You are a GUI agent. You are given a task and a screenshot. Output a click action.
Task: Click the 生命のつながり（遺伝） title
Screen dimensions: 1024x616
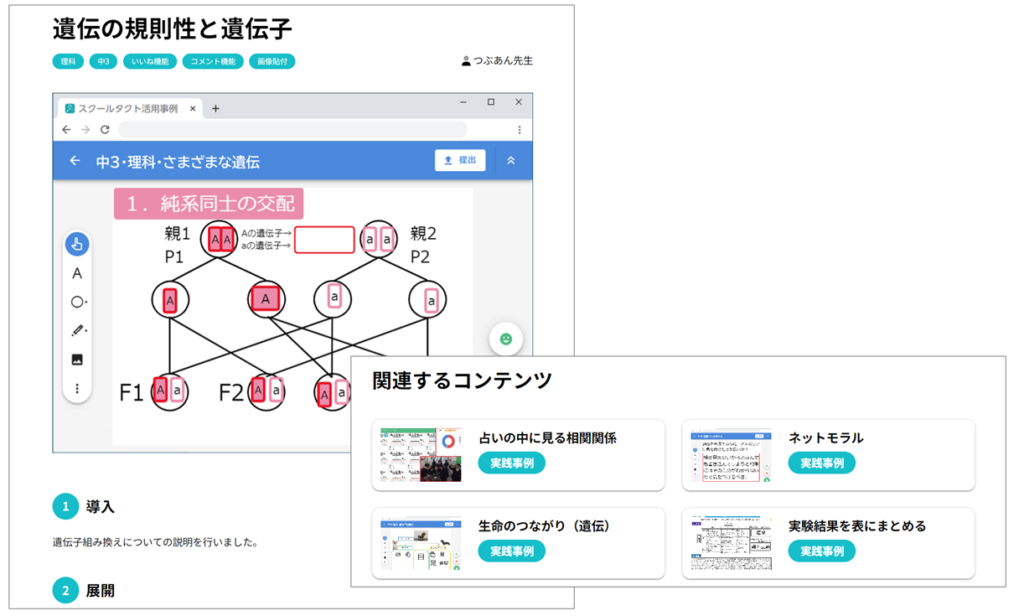pos(545,526)
